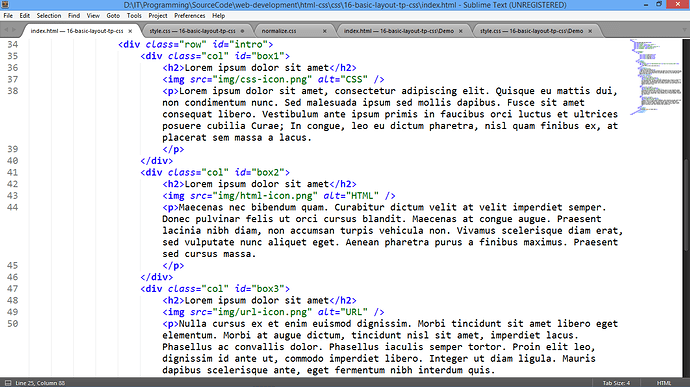
Task: Close the normalize.css tab
Action: coord(325,31)
